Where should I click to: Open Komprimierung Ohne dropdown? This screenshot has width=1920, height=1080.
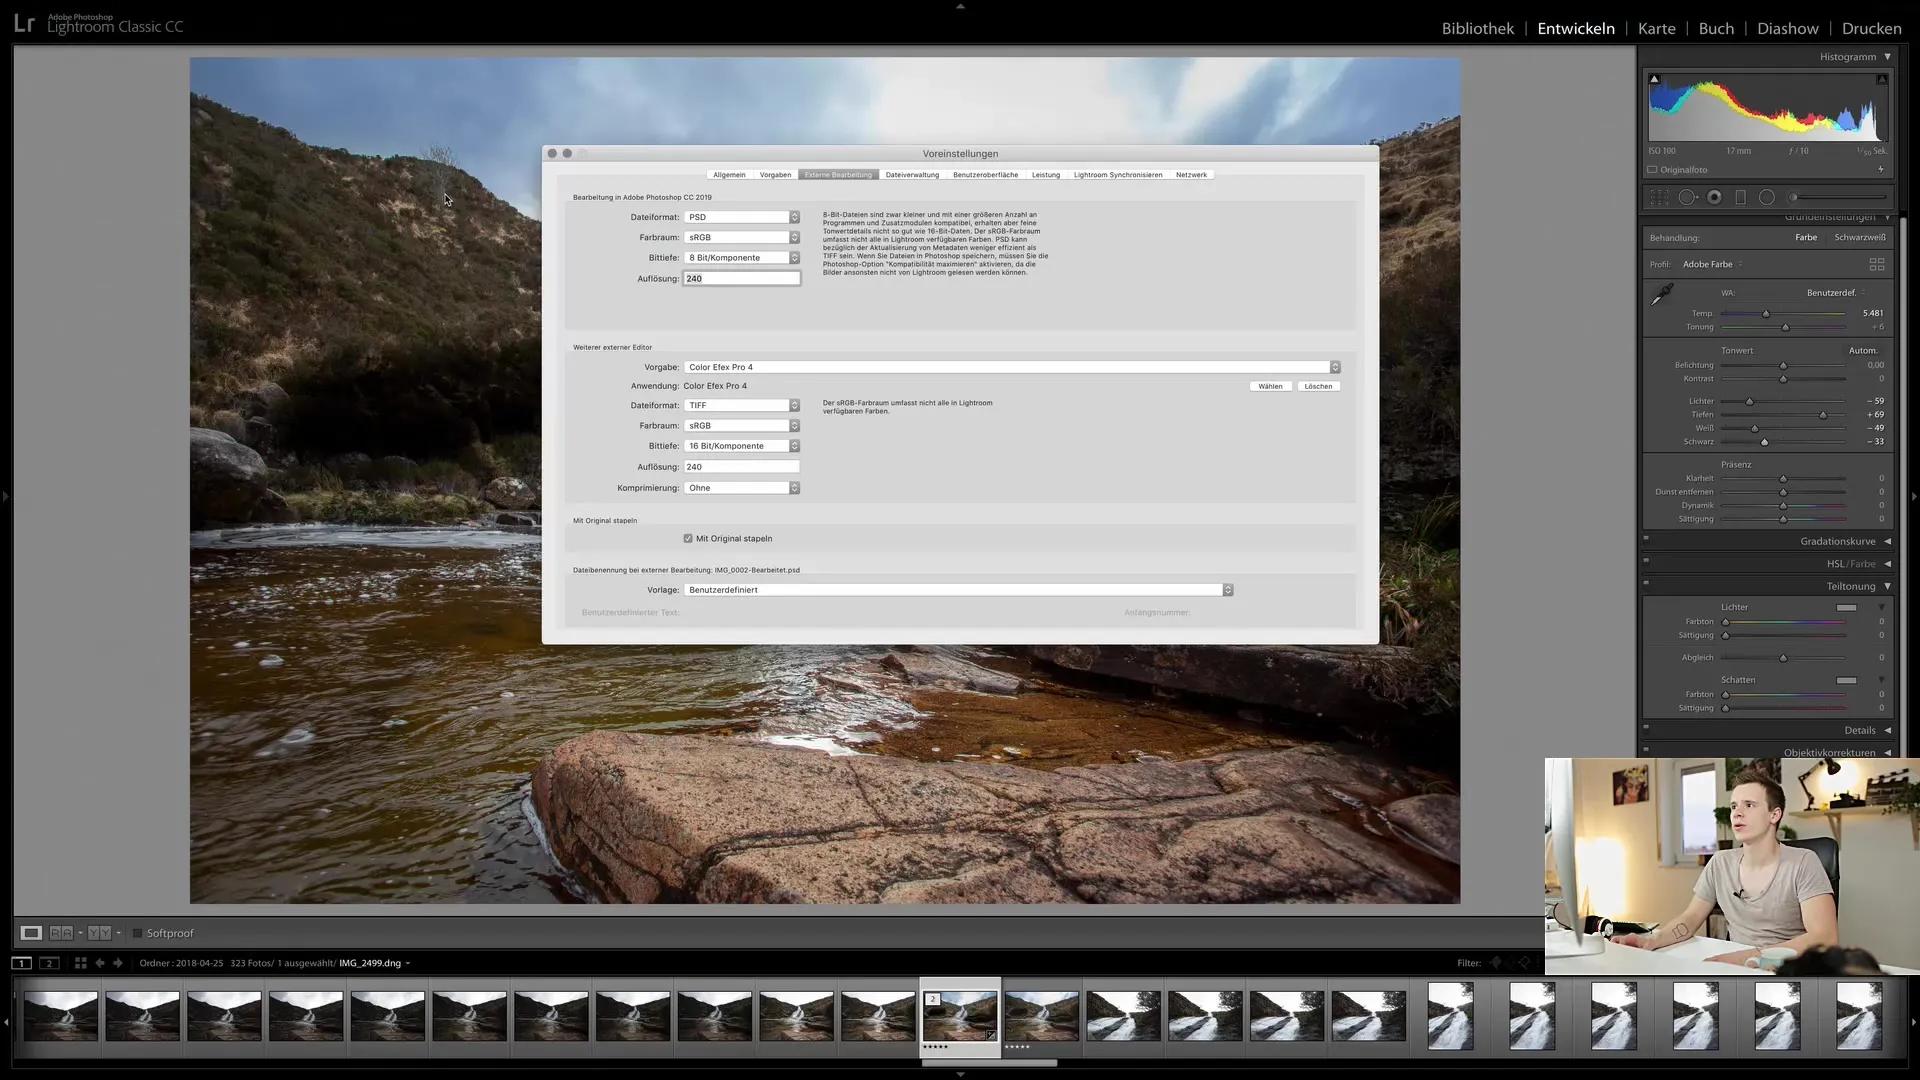coord(742,488)
